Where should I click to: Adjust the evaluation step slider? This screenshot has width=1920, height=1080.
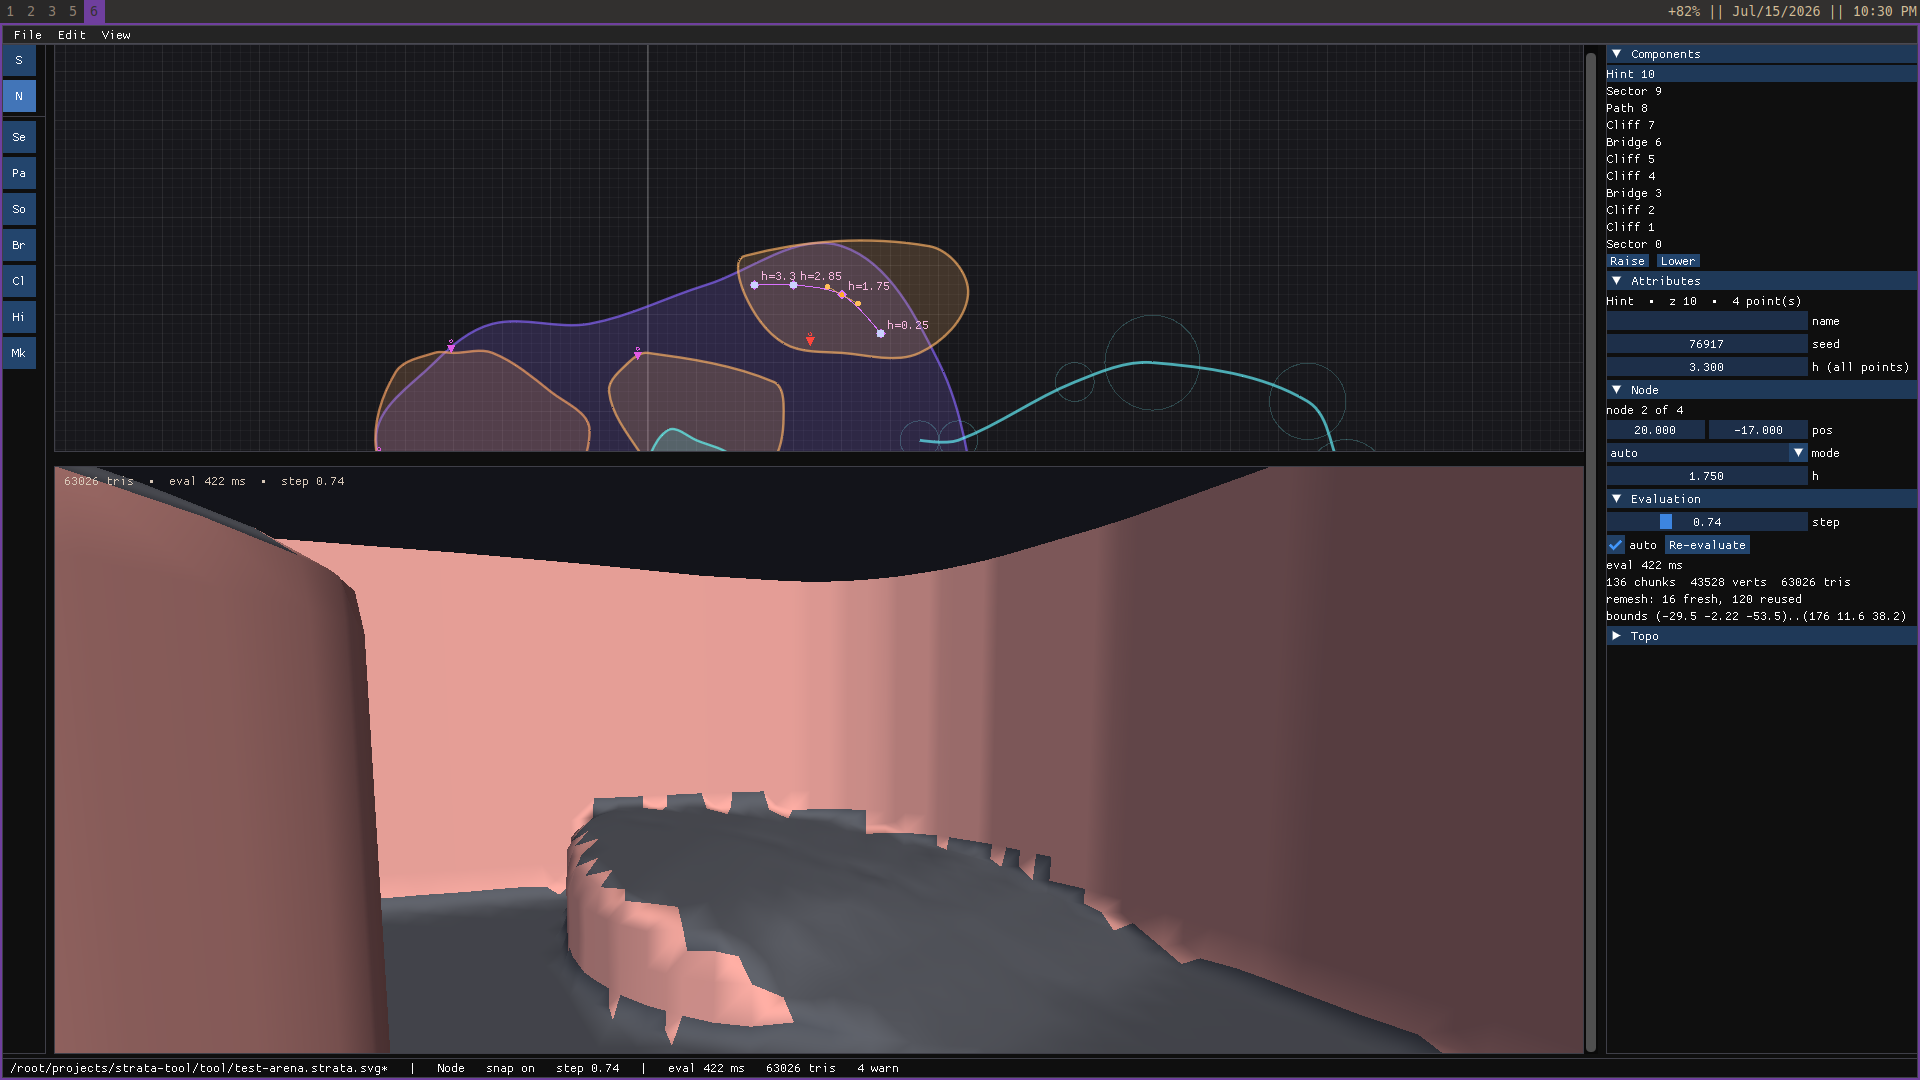(1706, 522)
